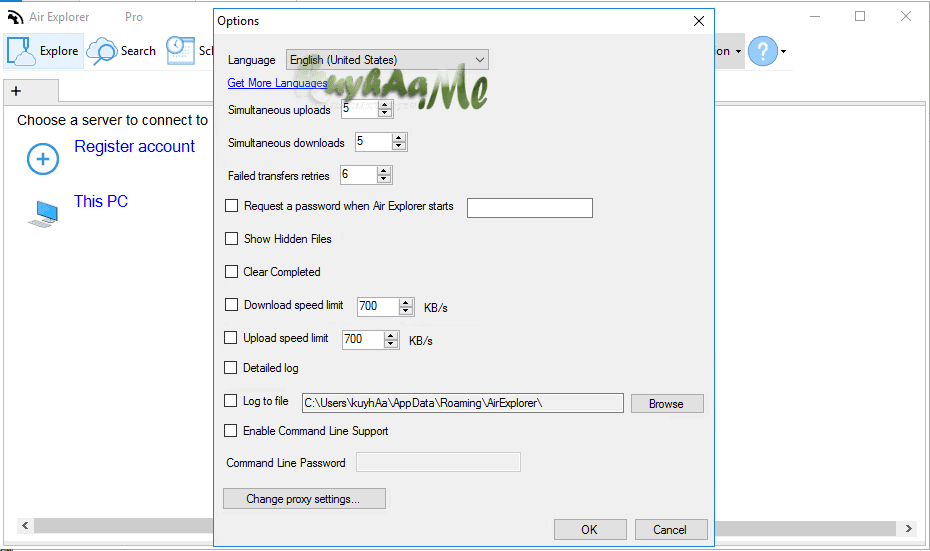Viewport: 930px width, 551px height.
Task: Click left arrow of horizontal scrollbar
Action: pos(25,526)
